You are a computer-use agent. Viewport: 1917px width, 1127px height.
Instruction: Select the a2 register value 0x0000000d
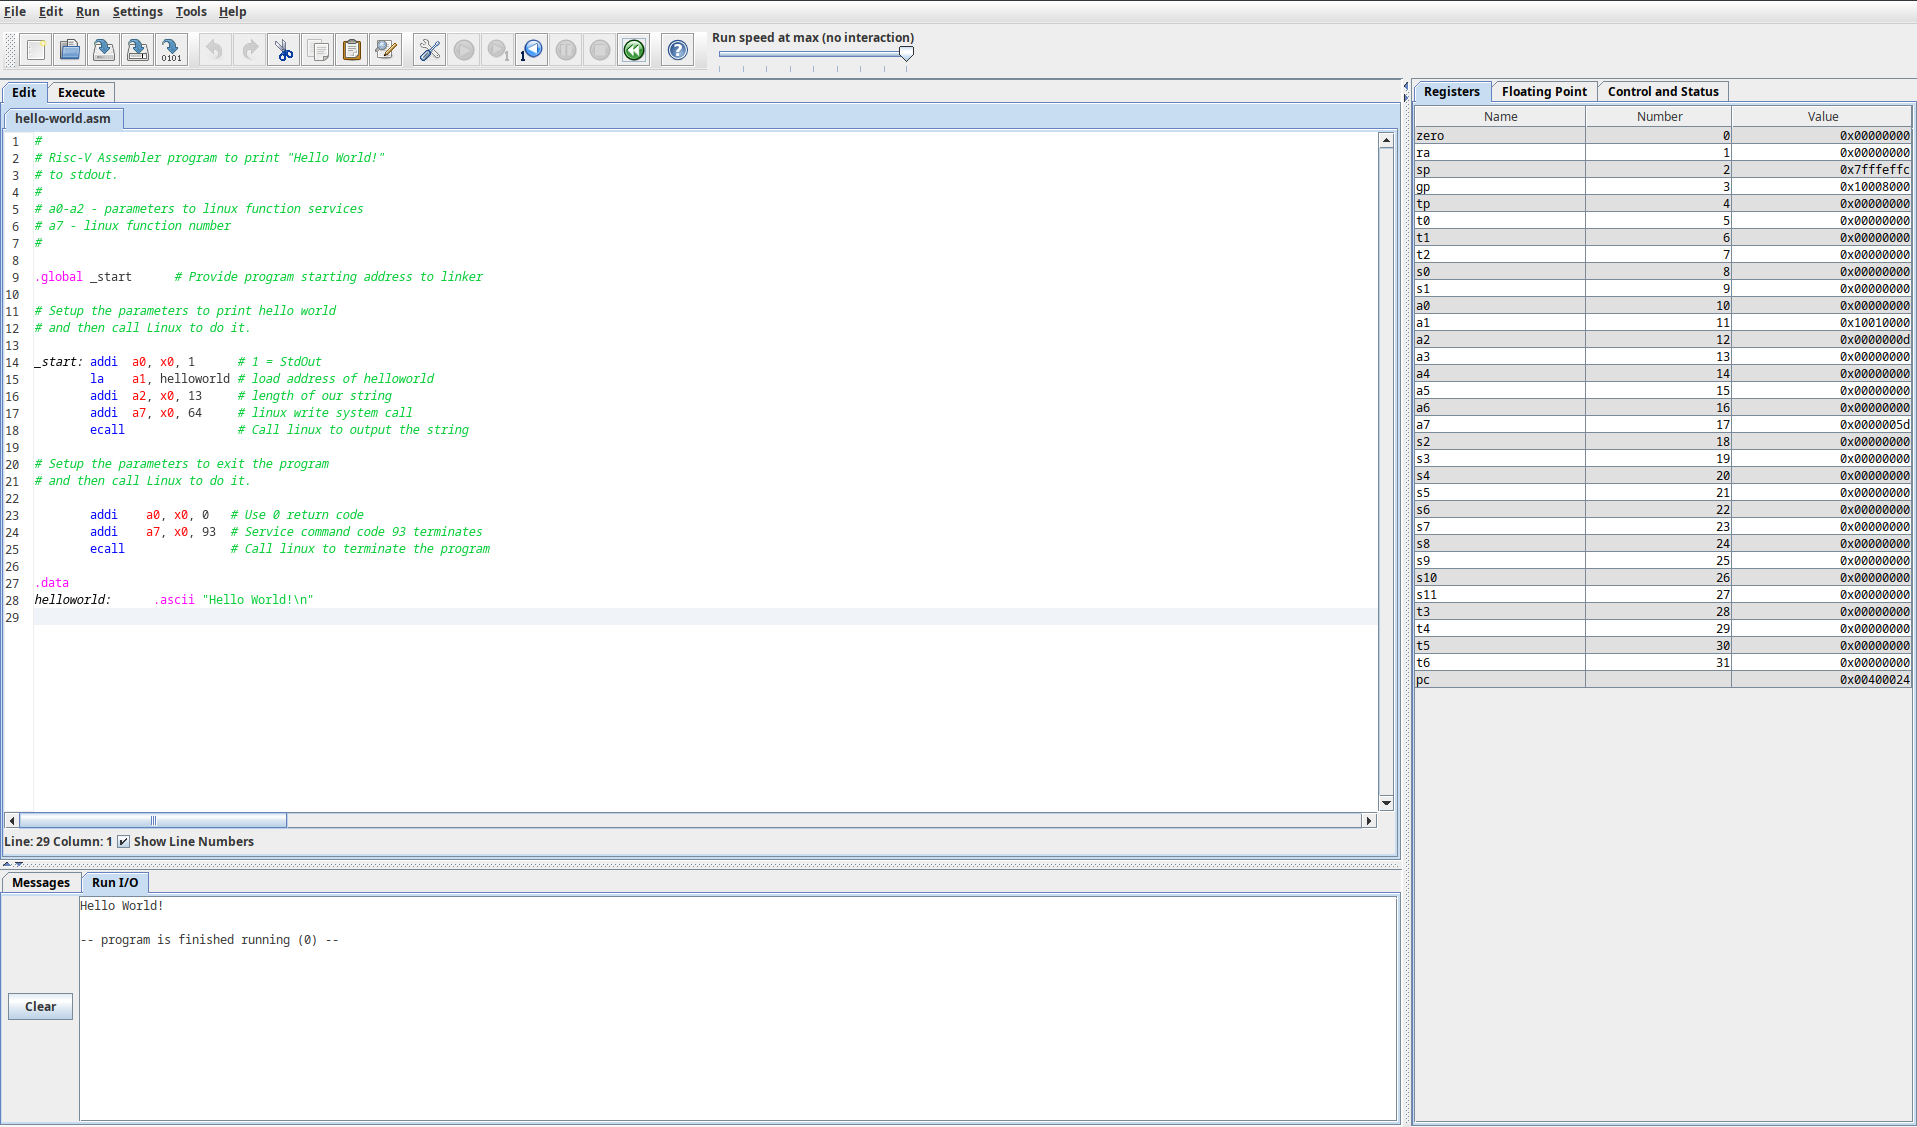pos(1822,339)
